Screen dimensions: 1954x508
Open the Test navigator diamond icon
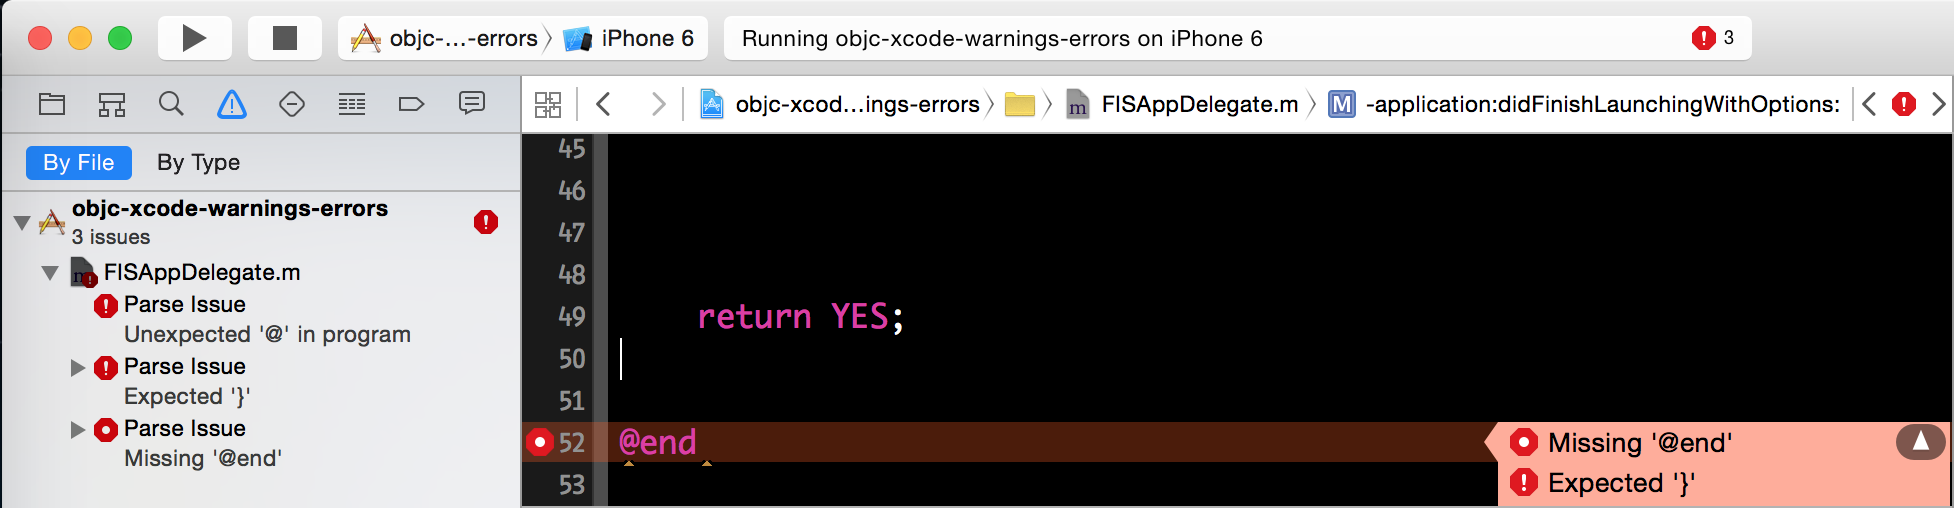pos(291,104)
